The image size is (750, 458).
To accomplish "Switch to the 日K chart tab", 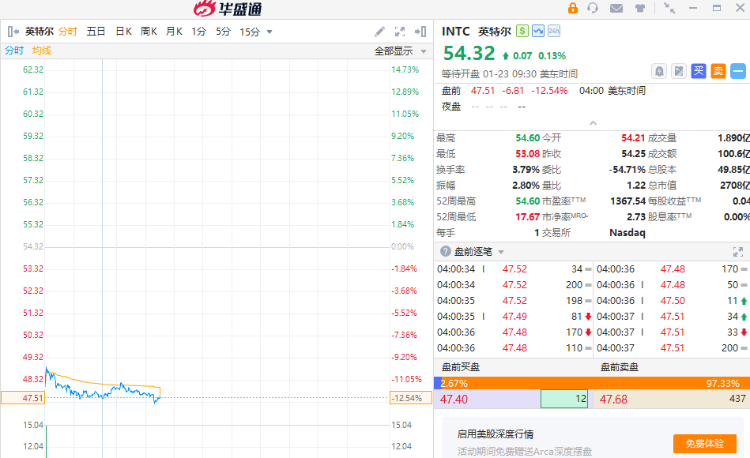I will point(123,32).
